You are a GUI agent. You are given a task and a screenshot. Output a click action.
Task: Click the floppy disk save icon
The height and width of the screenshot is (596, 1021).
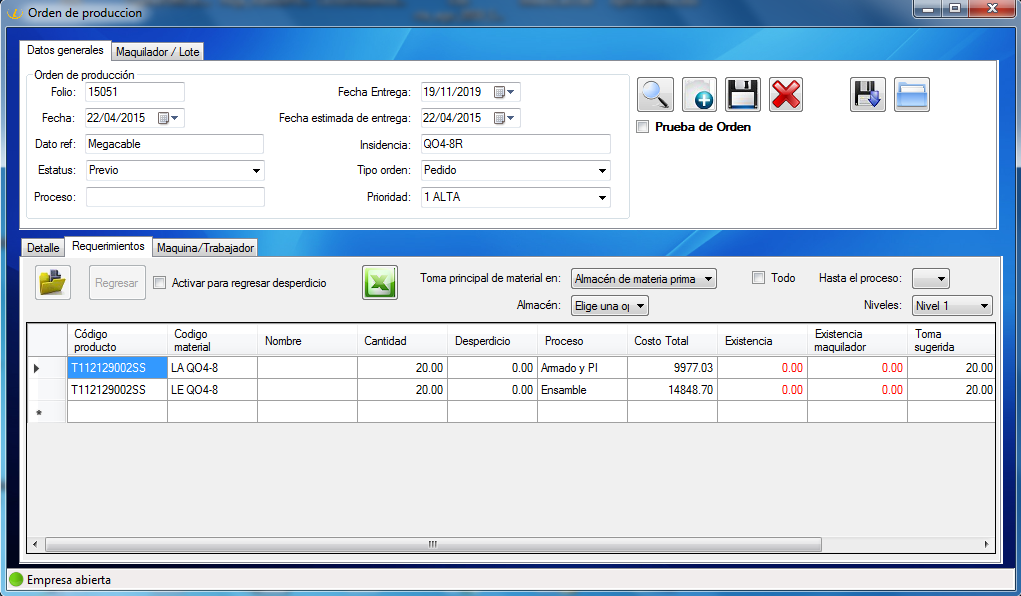tap(743, 95)
